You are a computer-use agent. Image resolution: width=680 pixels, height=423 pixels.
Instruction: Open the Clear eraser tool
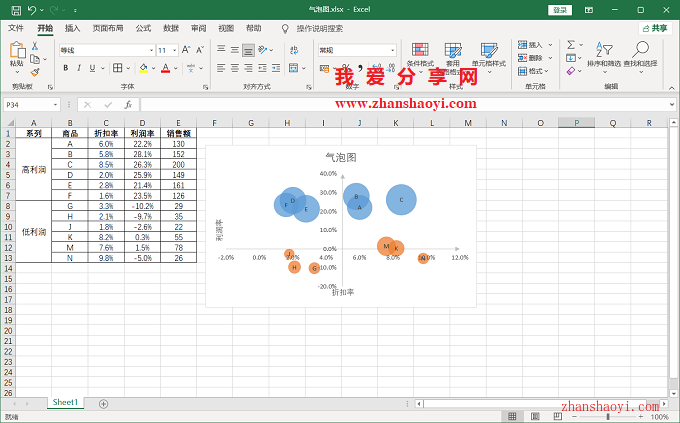coord(571,71)
